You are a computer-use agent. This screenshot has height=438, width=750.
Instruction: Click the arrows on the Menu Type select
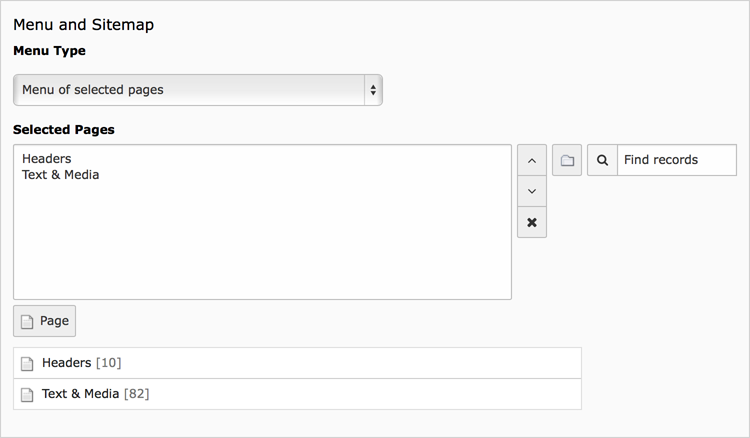click(373, 90)
